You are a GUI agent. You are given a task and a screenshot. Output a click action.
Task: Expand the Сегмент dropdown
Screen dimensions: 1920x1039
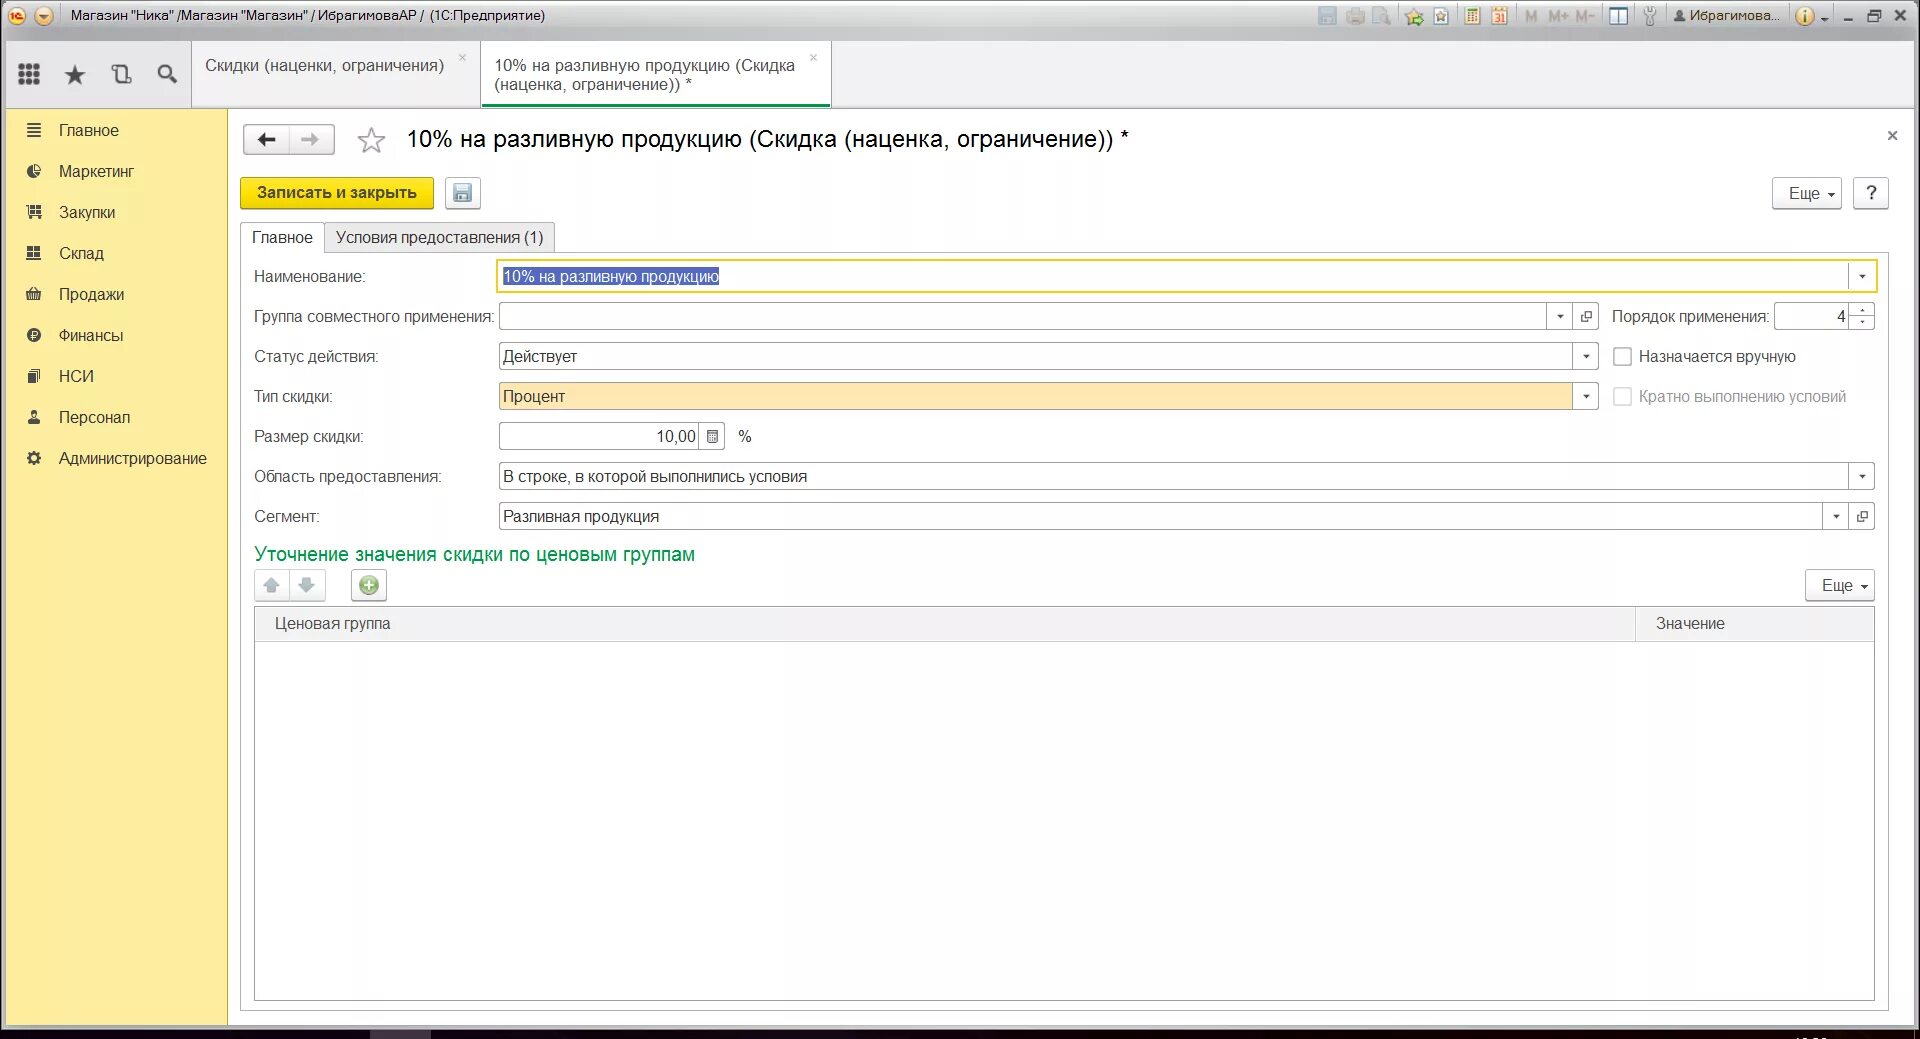coord(1836,516)
